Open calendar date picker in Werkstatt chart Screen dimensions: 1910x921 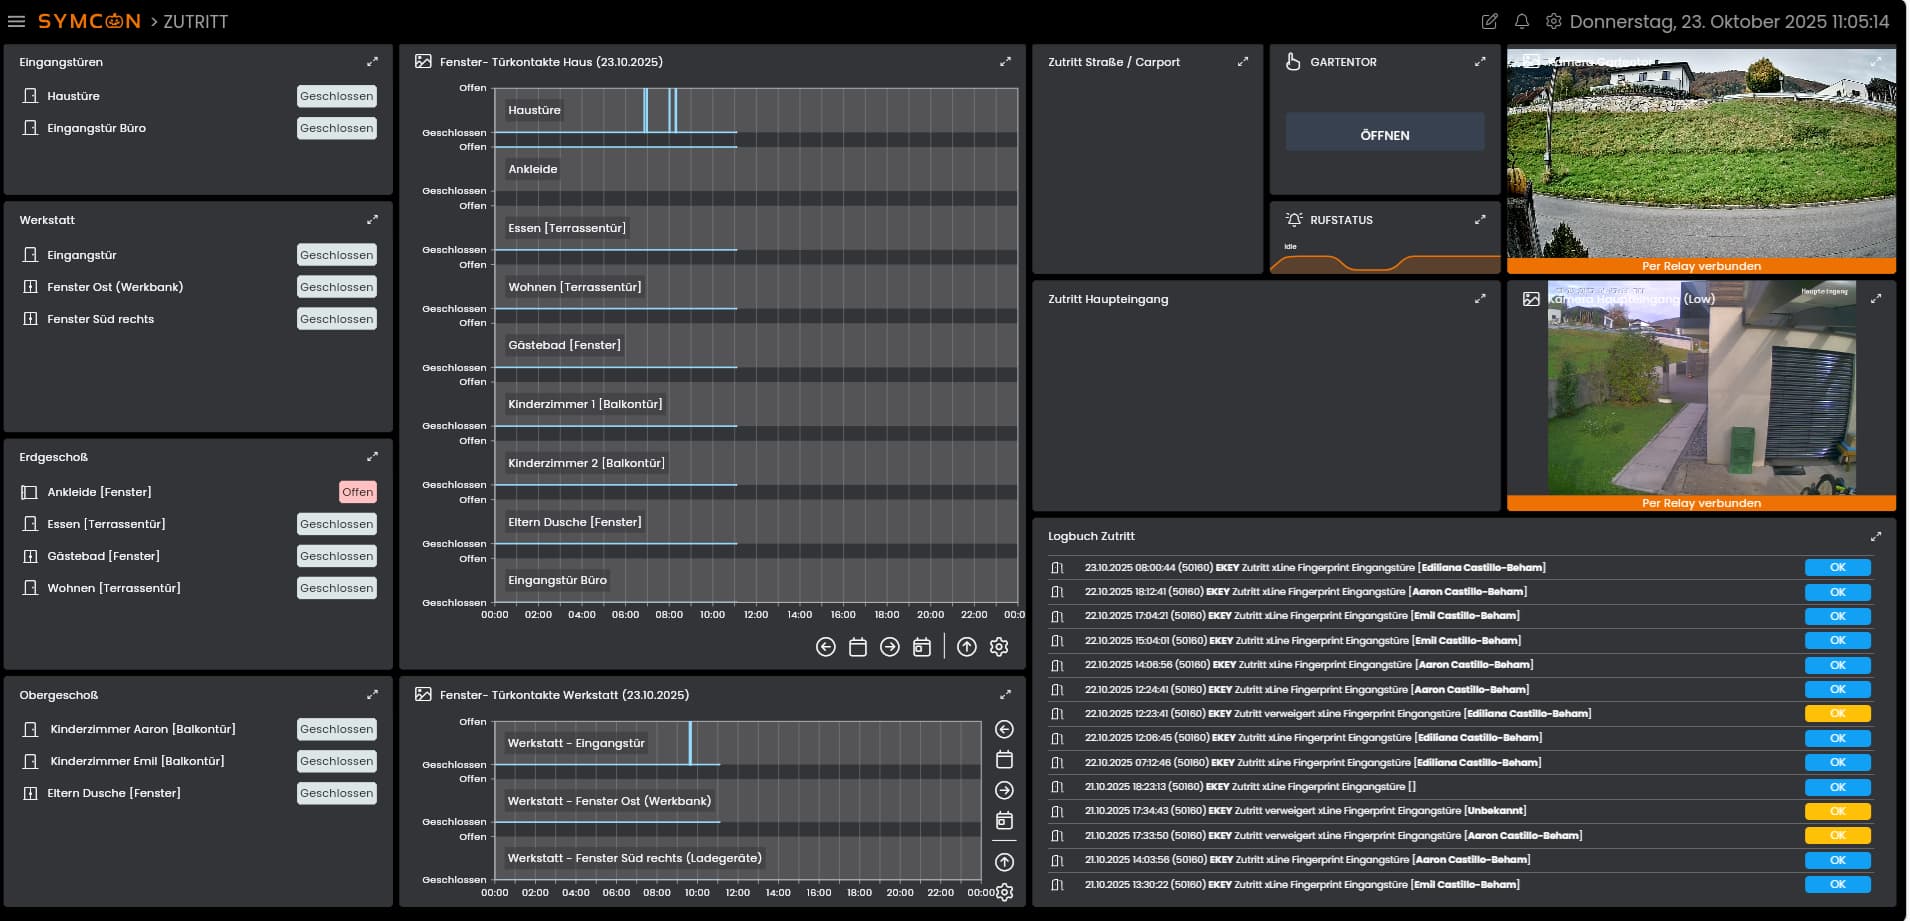point(1004,760)
